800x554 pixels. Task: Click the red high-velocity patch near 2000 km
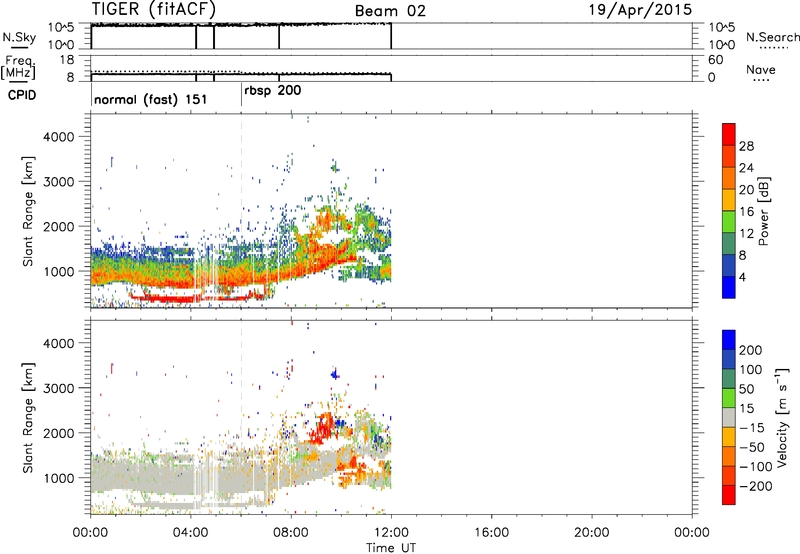tap(322, 427)
